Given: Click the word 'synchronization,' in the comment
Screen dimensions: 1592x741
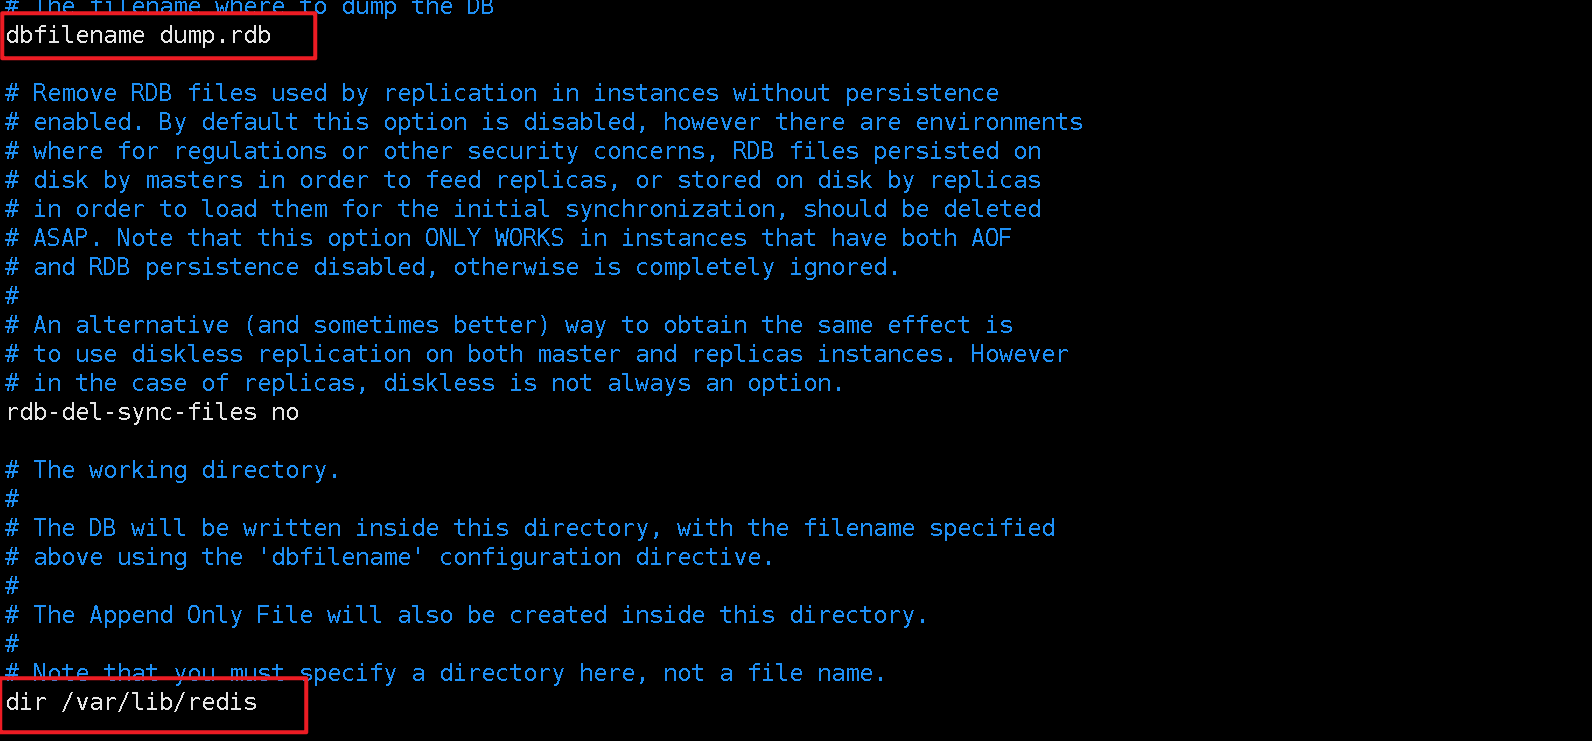Looking at the screenshot, I should [670, 210].
